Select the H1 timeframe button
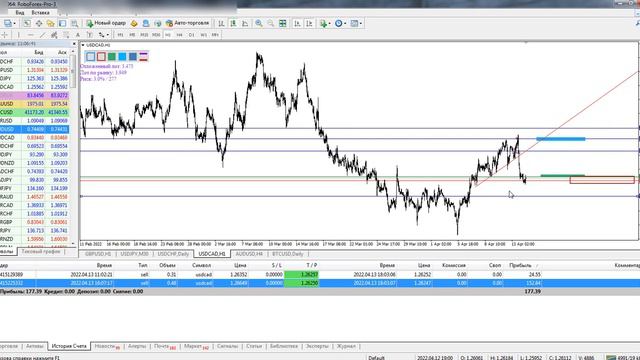The height and width of the screenshot is (360, 640). tap(168, 35)
